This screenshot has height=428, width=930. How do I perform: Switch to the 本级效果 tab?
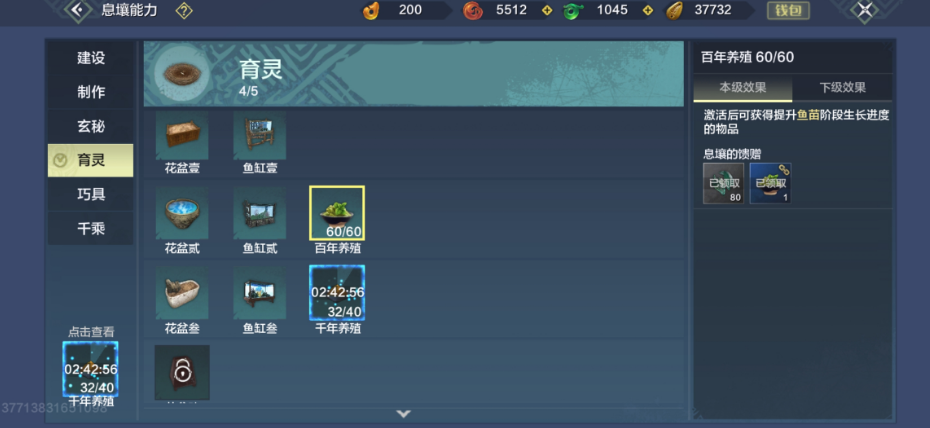(743, 88)
